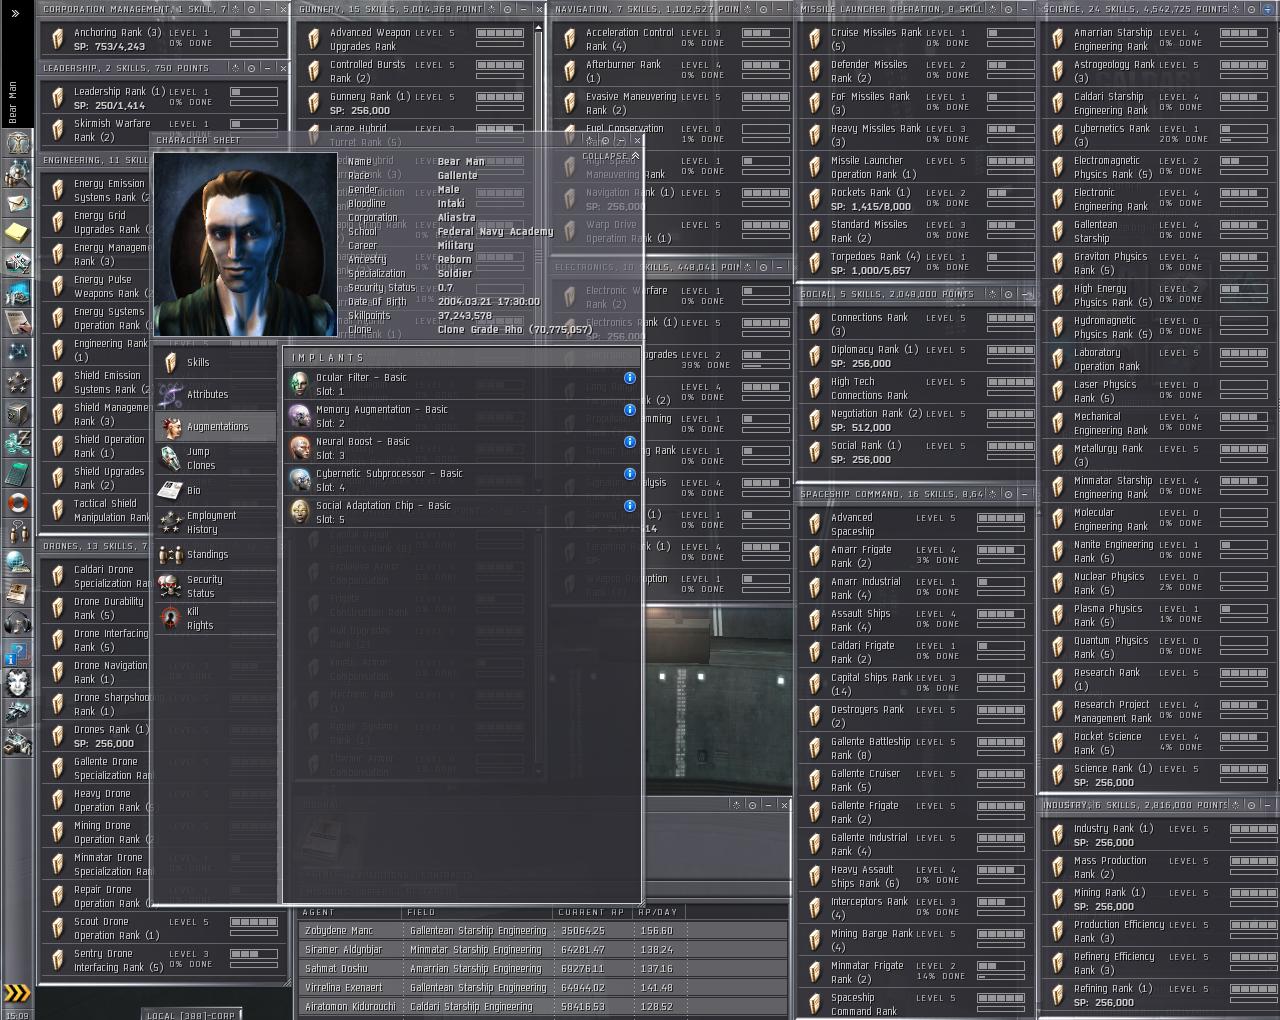Show info for Ocular Filter - Basic implant

(x=630, y=378)
